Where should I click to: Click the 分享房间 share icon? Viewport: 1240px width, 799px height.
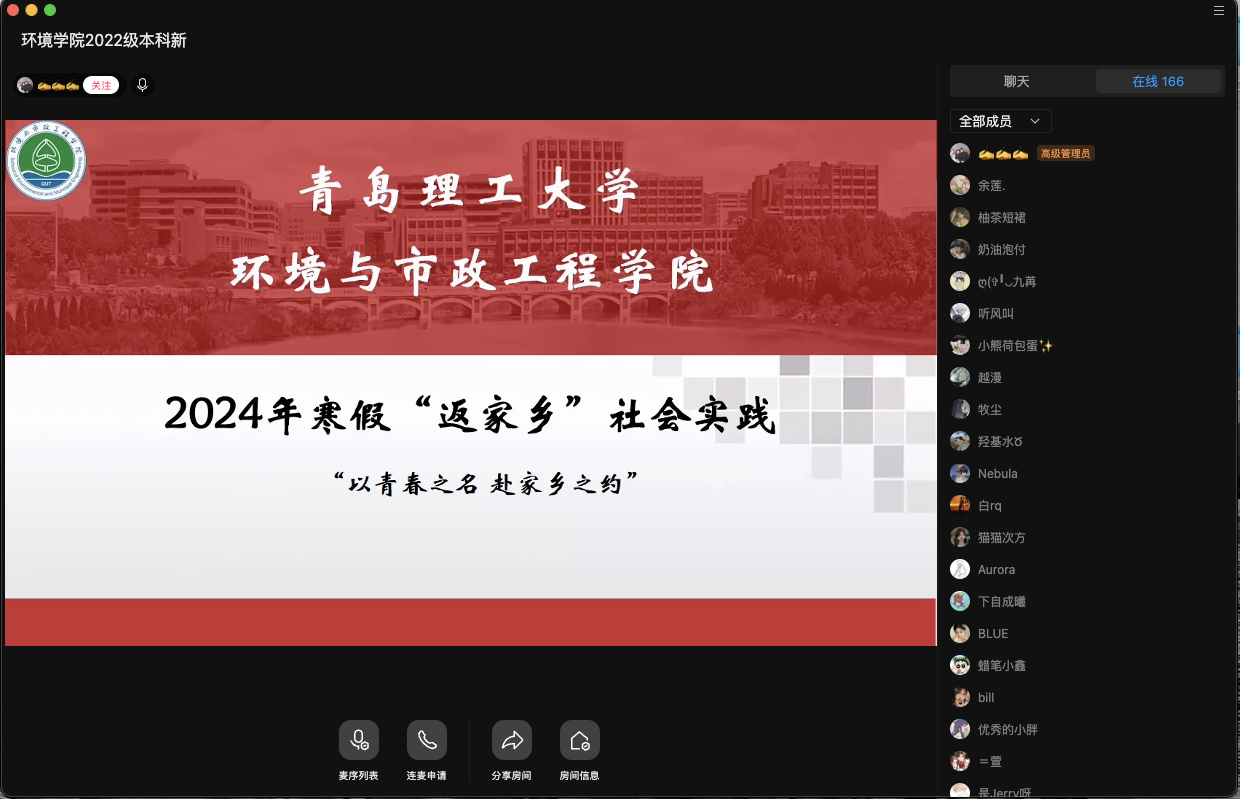511,740
